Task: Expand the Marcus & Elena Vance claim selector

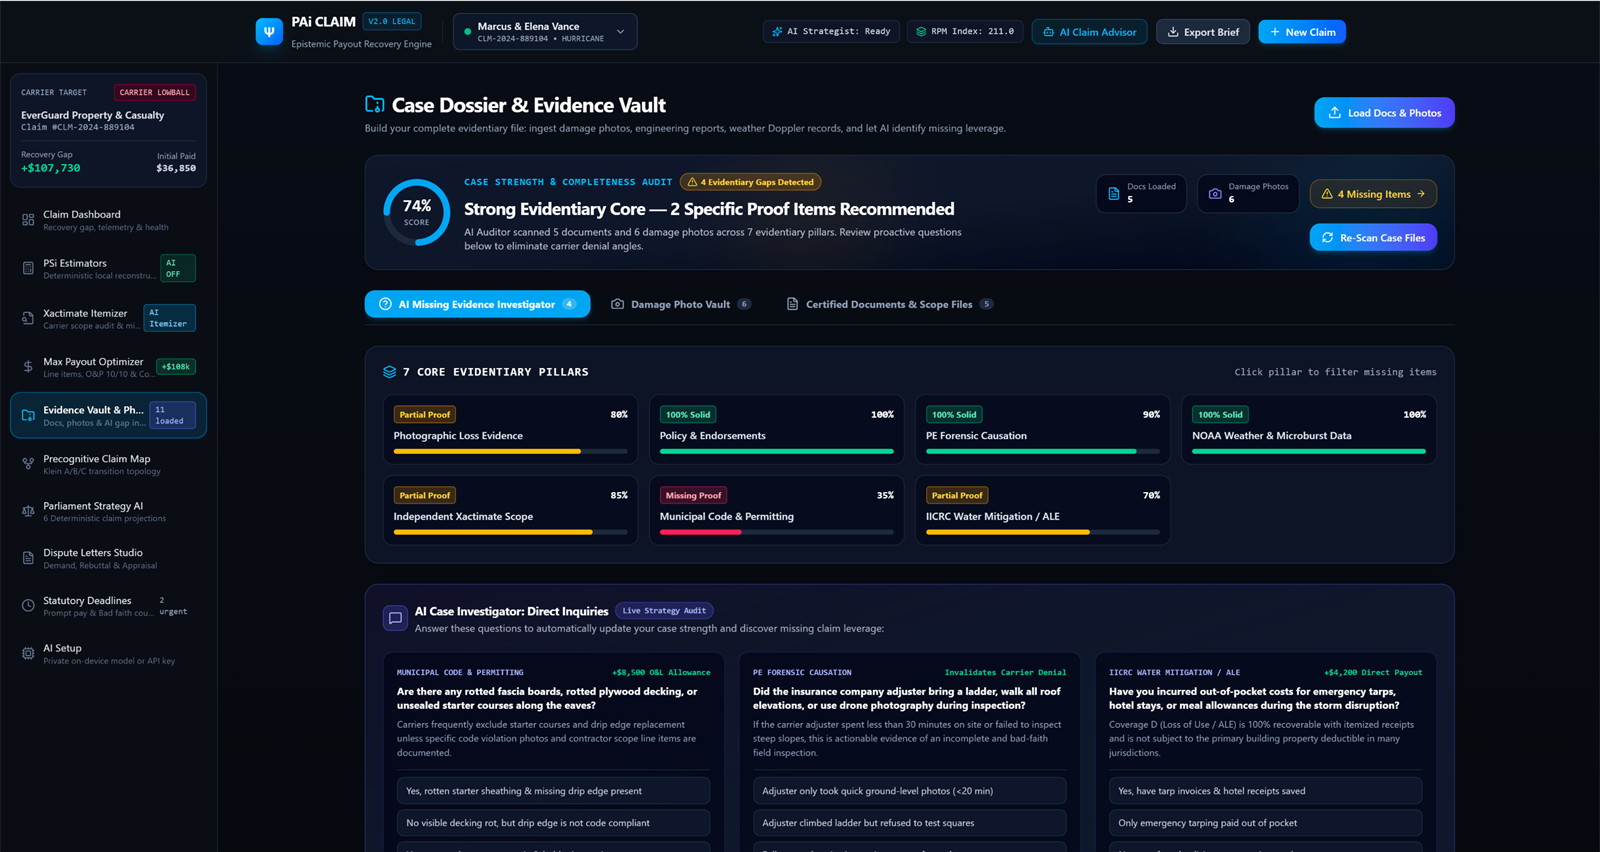Action: pos(545,32)
